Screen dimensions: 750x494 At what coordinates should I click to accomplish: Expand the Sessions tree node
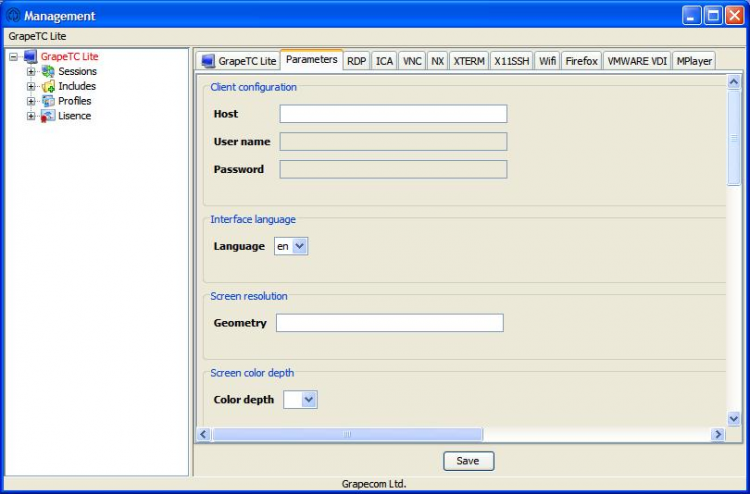31,72
